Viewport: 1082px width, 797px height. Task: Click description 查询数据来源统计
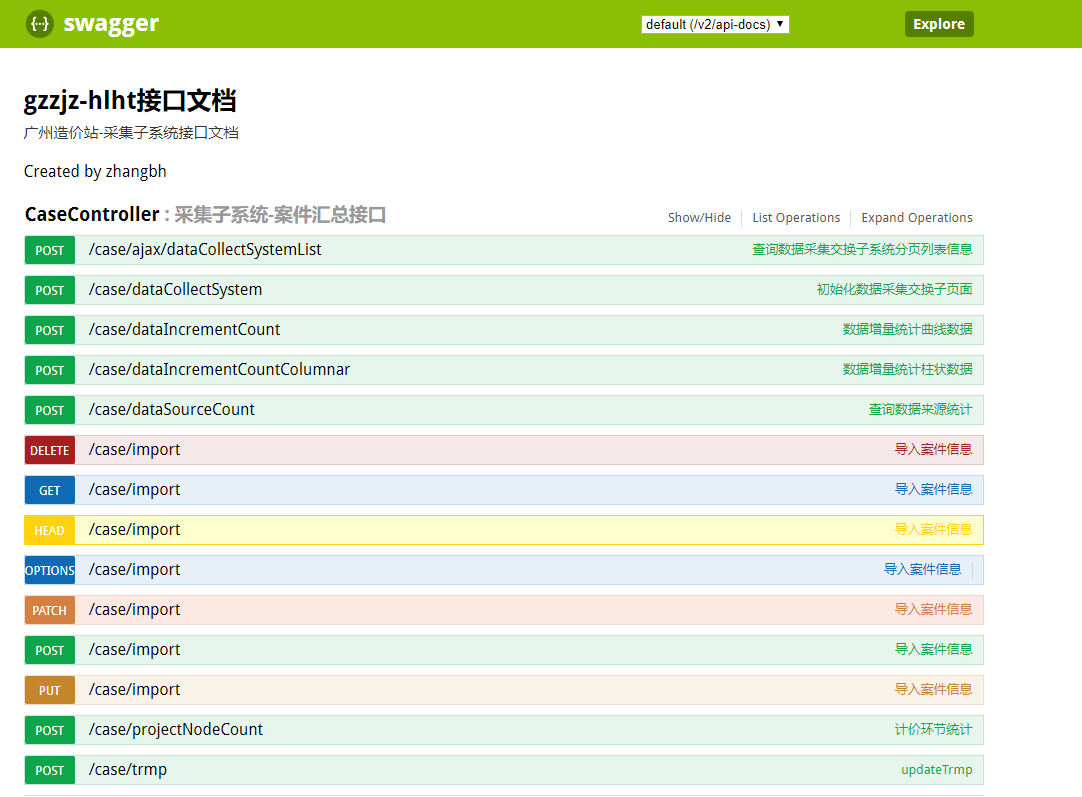[921, 409]
